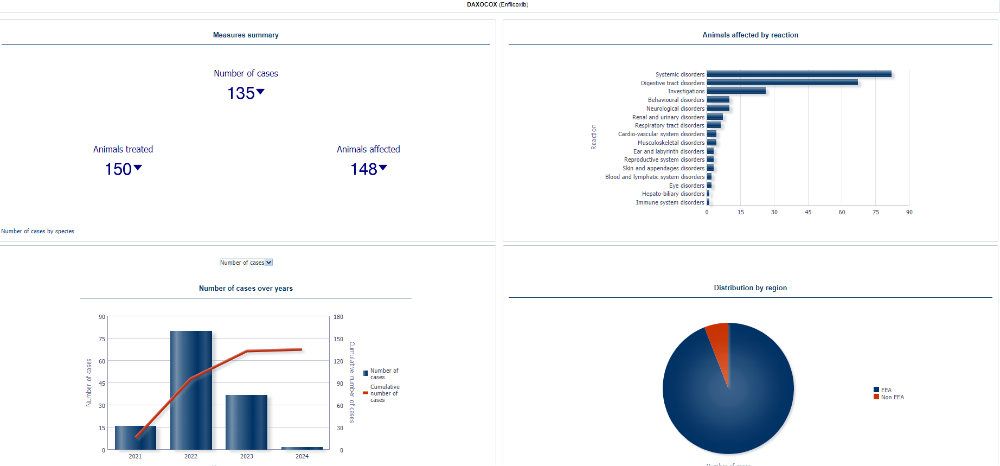
Task: Click the 2021 bar in cases chart
Action: tap(135, 438)
